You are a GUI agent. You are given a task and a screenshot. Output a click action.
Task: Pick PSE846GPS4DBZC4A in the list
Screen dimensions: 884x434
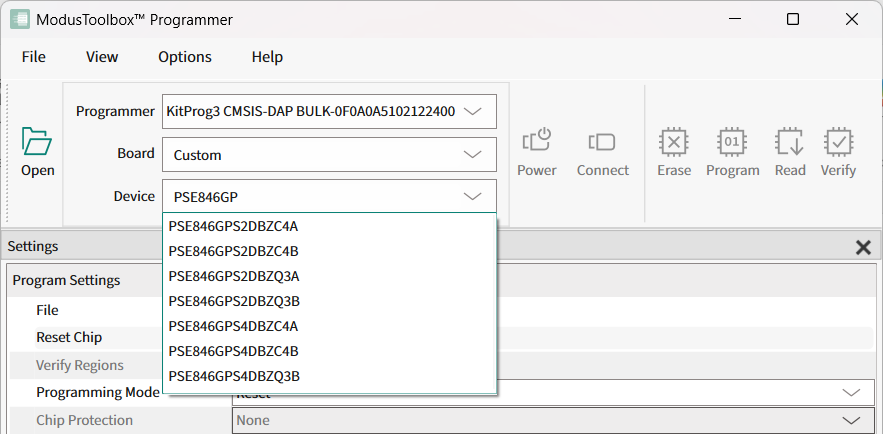[x=234, y=326]
